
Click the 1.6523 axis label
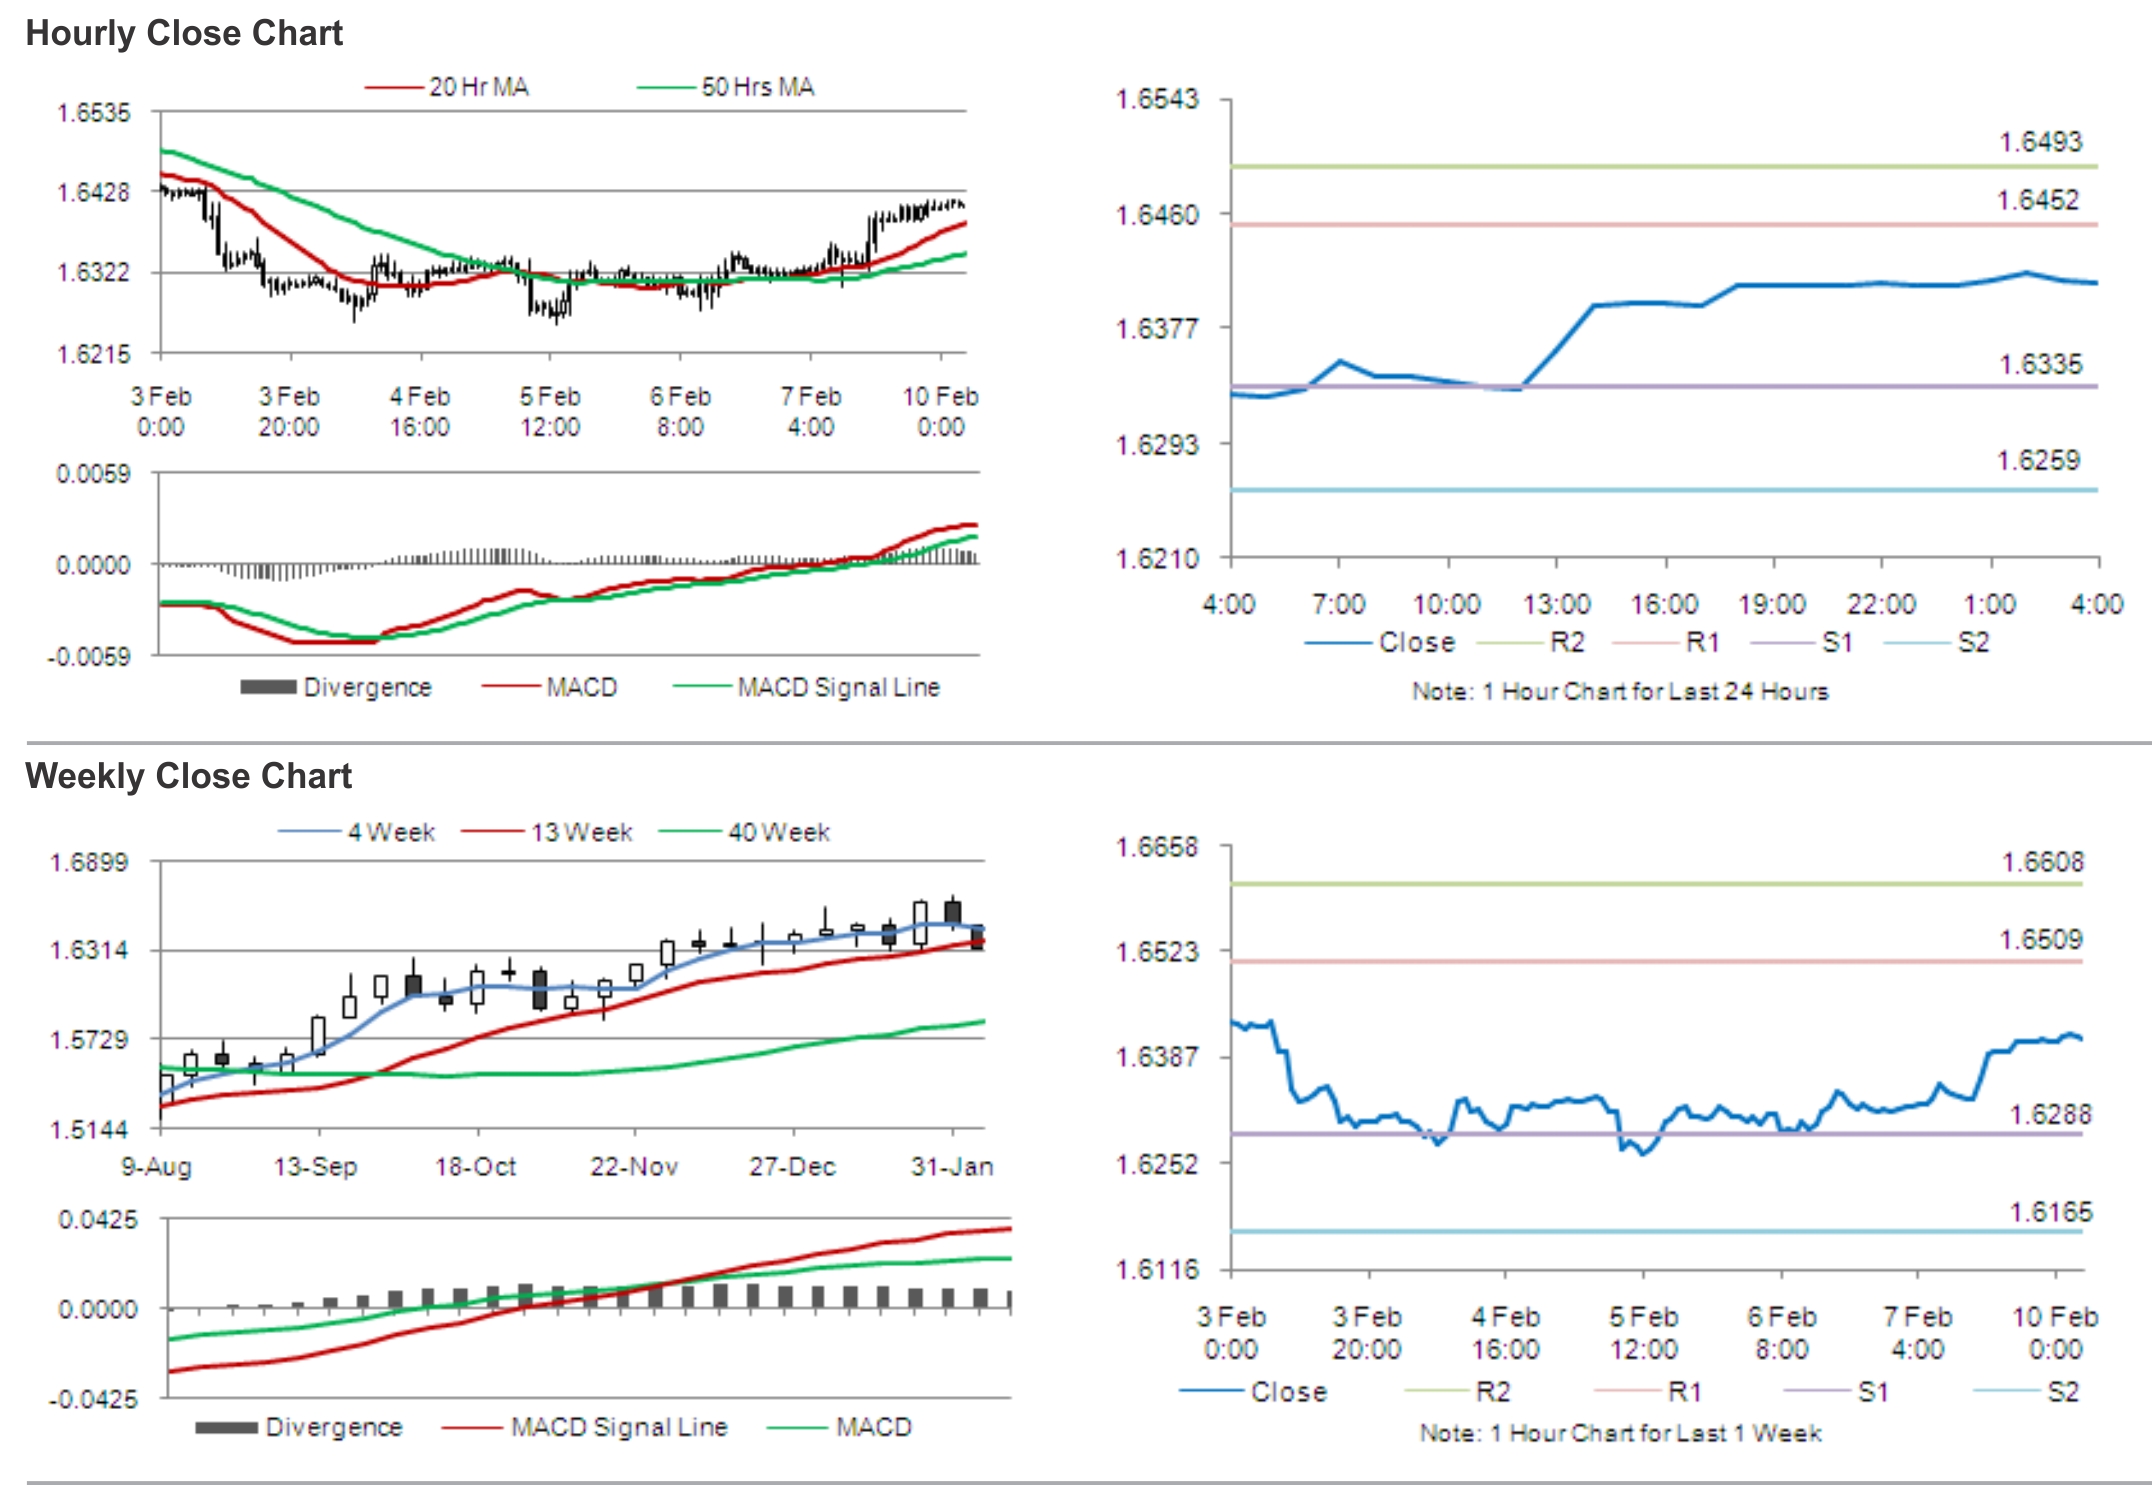1157,952
